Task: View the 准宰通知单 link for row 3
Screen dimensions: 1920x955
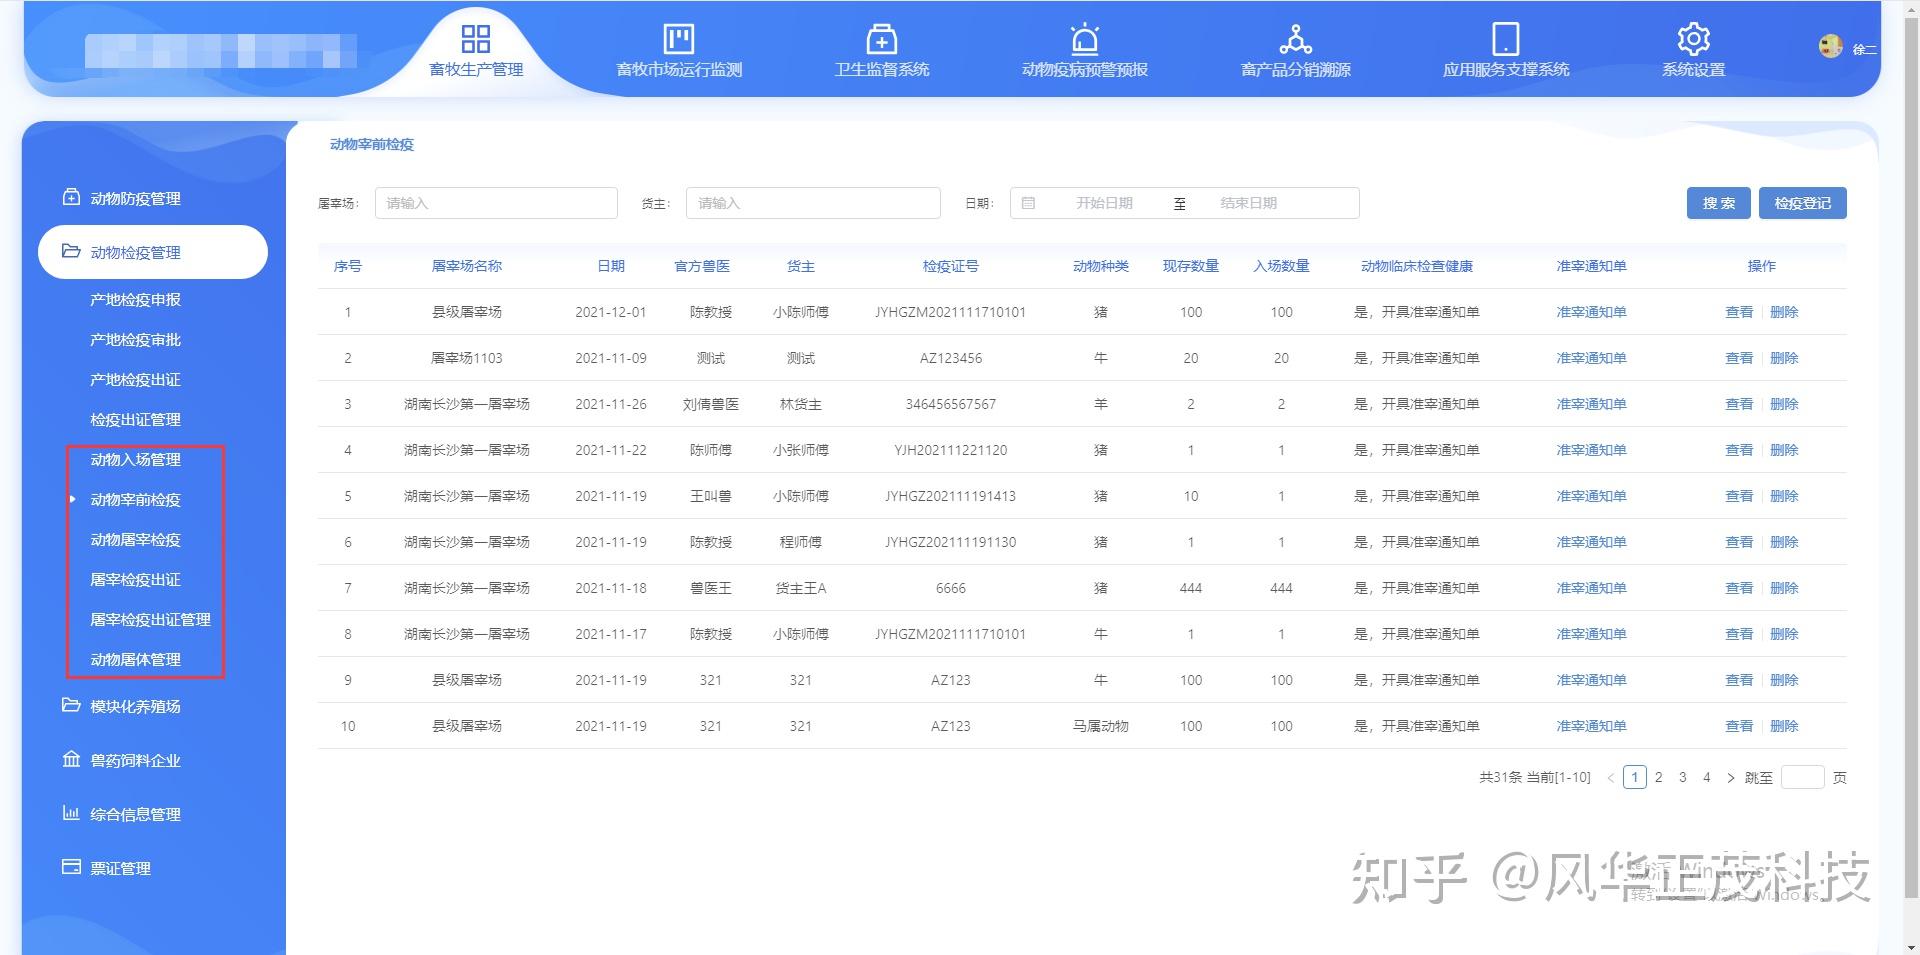Action: (1590, 404)
